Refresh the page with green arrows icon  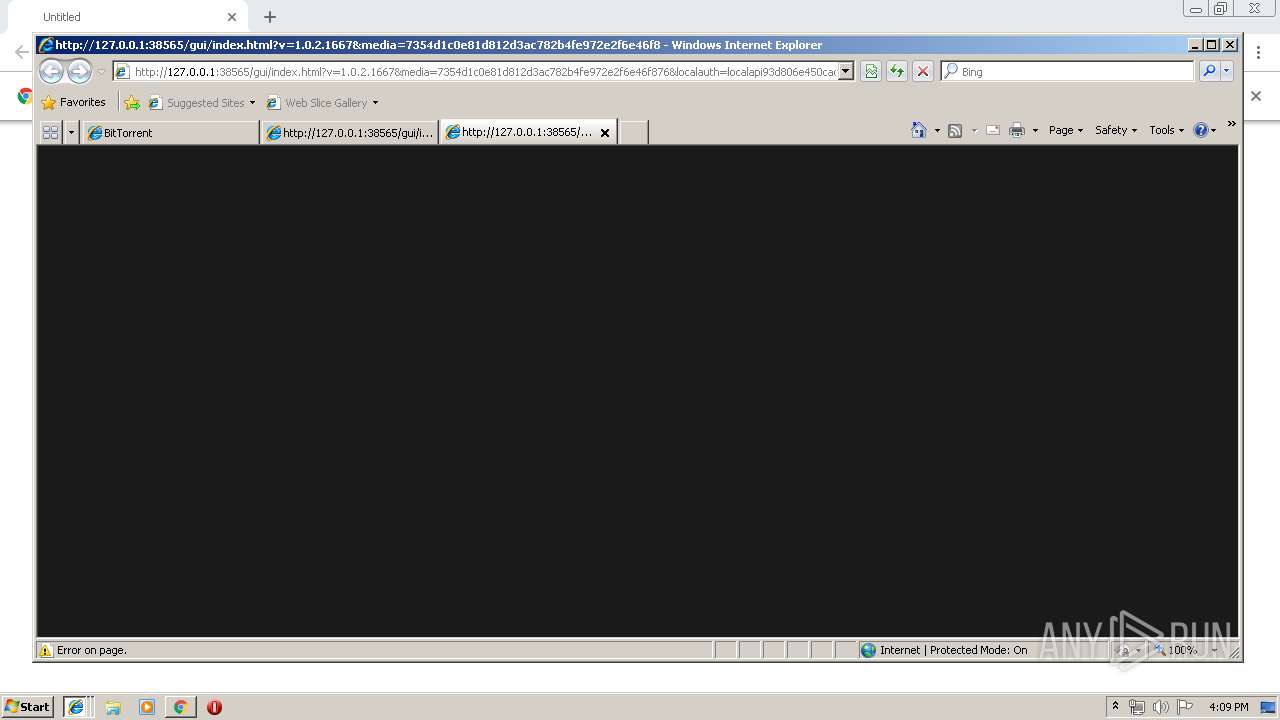[x=897, y=72]
